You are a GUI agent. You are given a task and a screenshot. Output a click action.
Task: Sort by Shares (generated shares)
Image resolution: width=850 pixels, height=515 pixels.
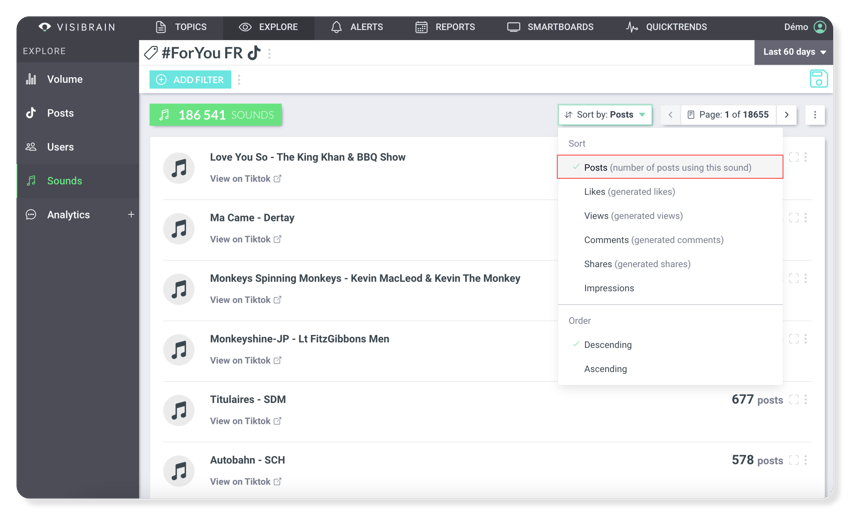point(670,264)
